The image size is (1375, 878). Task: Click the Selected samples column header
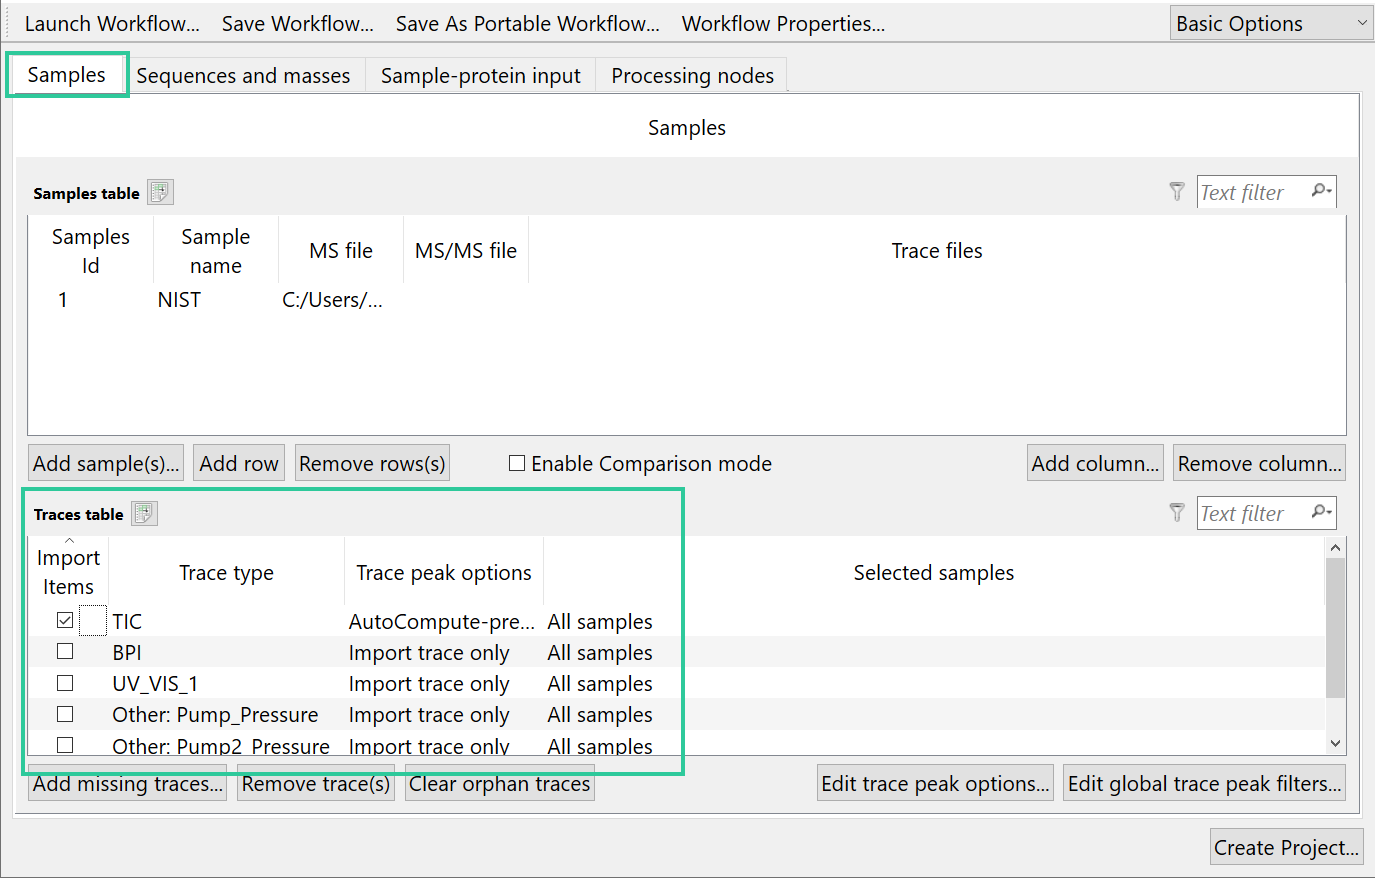[x=934, y=572]
